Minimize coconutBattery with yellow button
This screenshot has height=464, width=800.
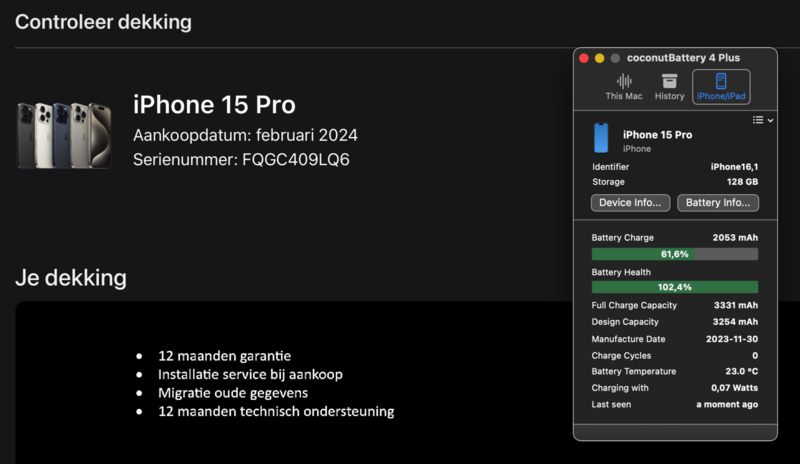pyautogui.click(x=599, y=58)
